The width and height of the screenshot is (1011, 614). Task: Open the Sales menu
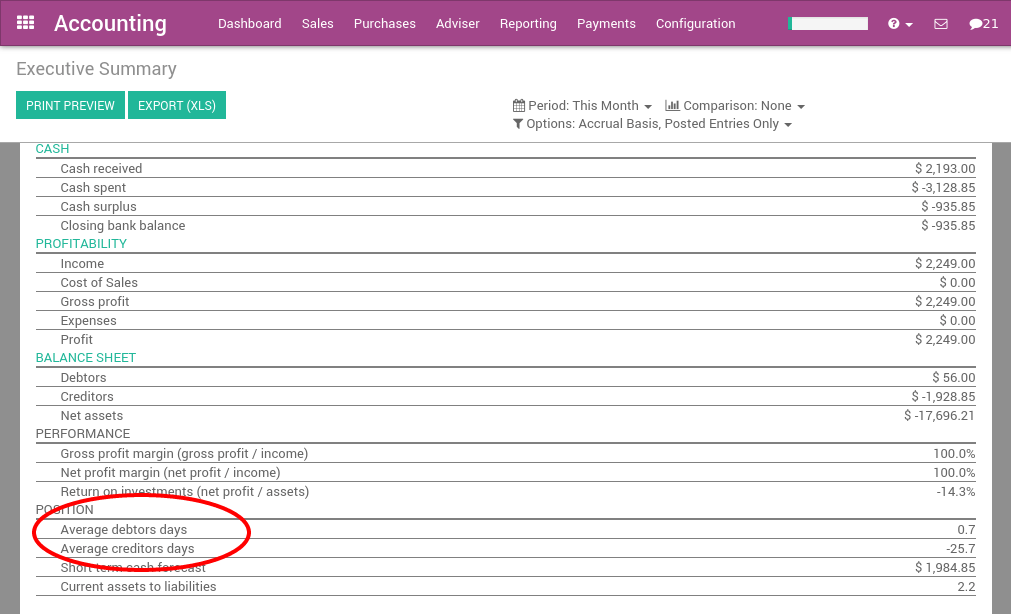pos(317,23)
